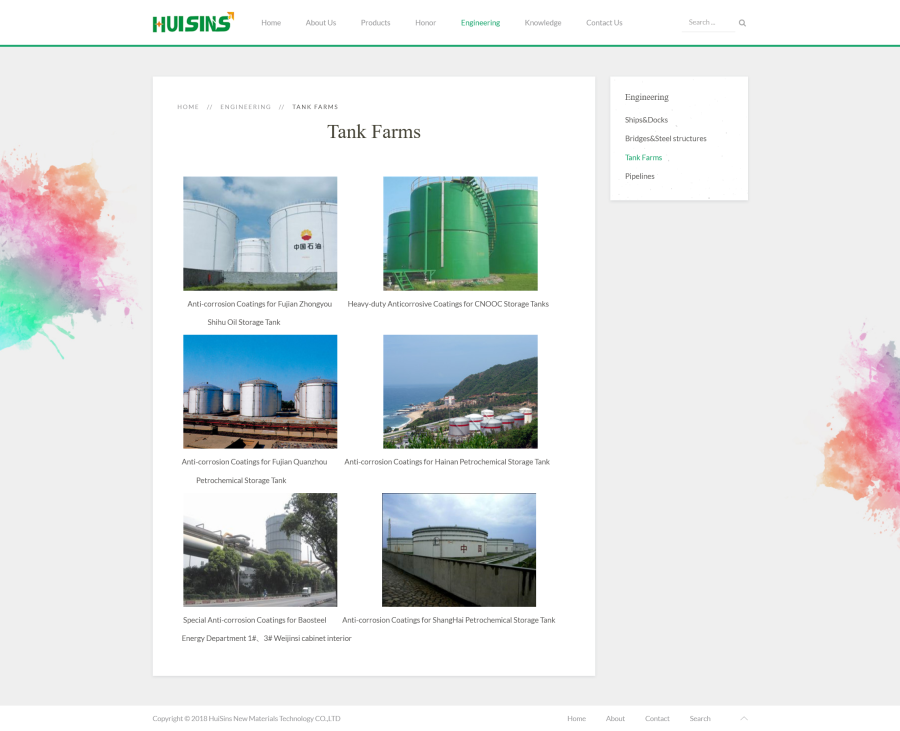900x731 pixels.
Task: Open the Fujian Zhongyou white tanks thumbnail
Action: (x=260, y=233)
